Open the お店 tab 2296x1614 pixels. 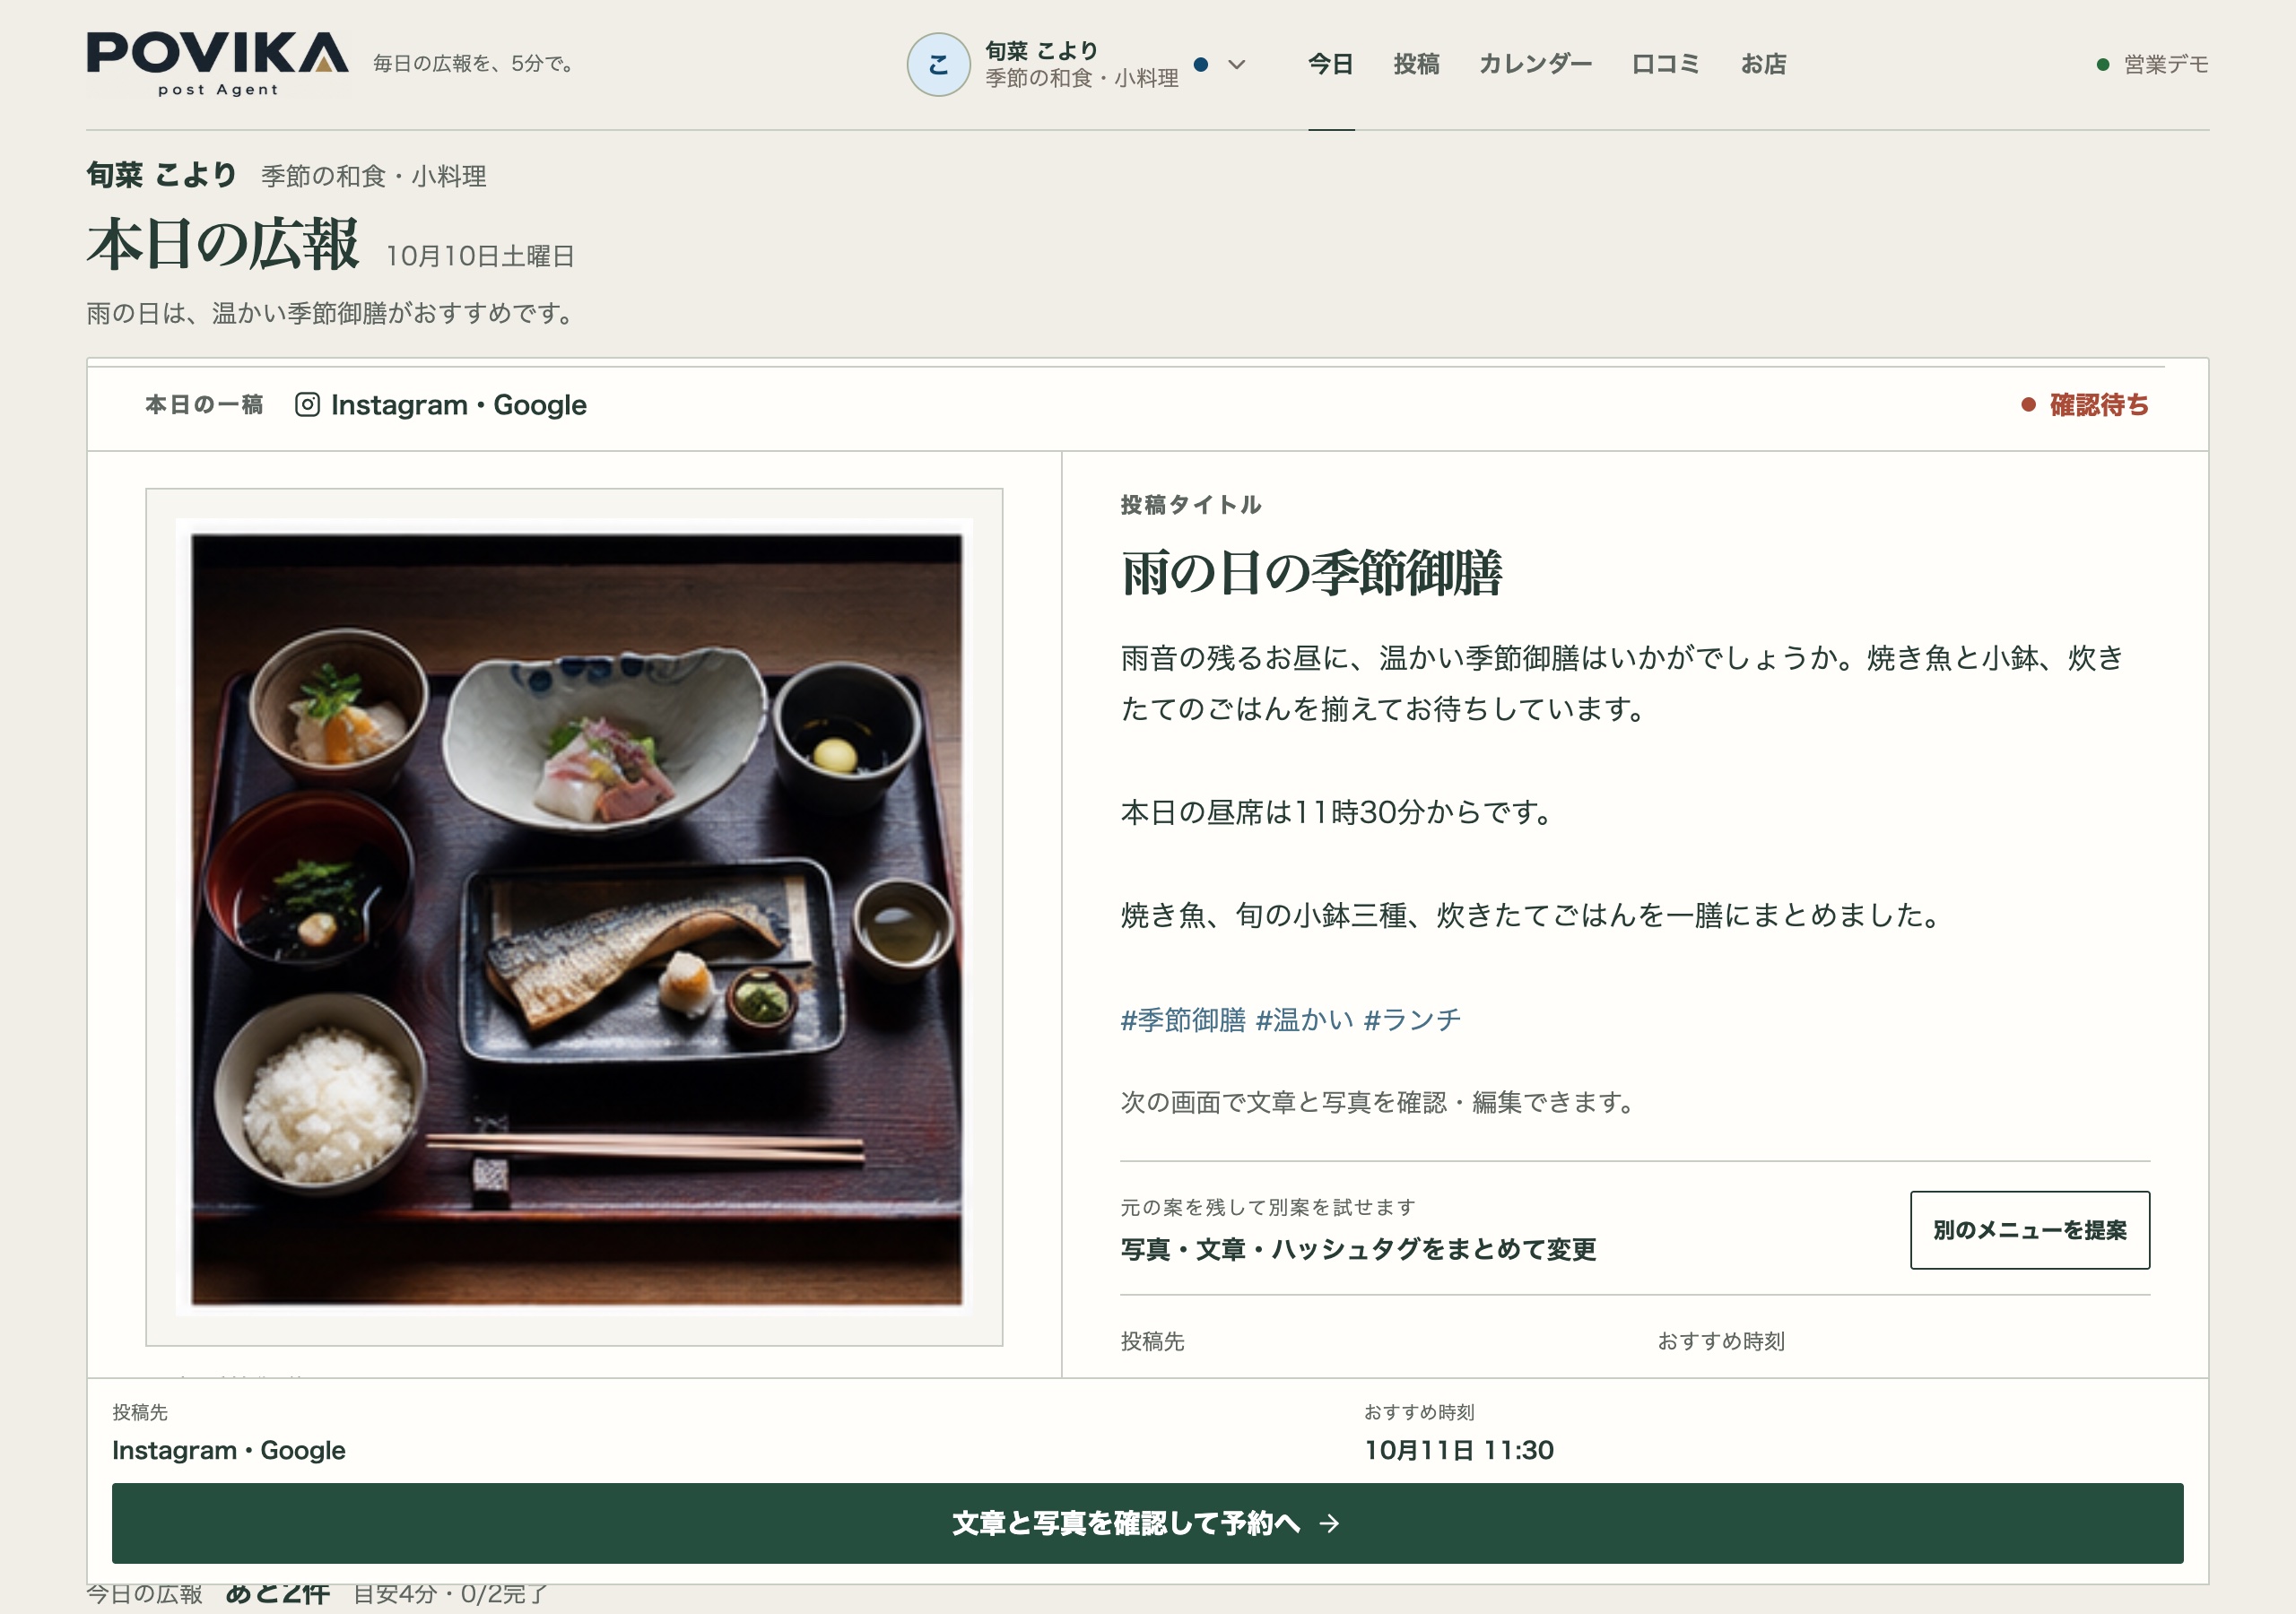coord(1763,64)
